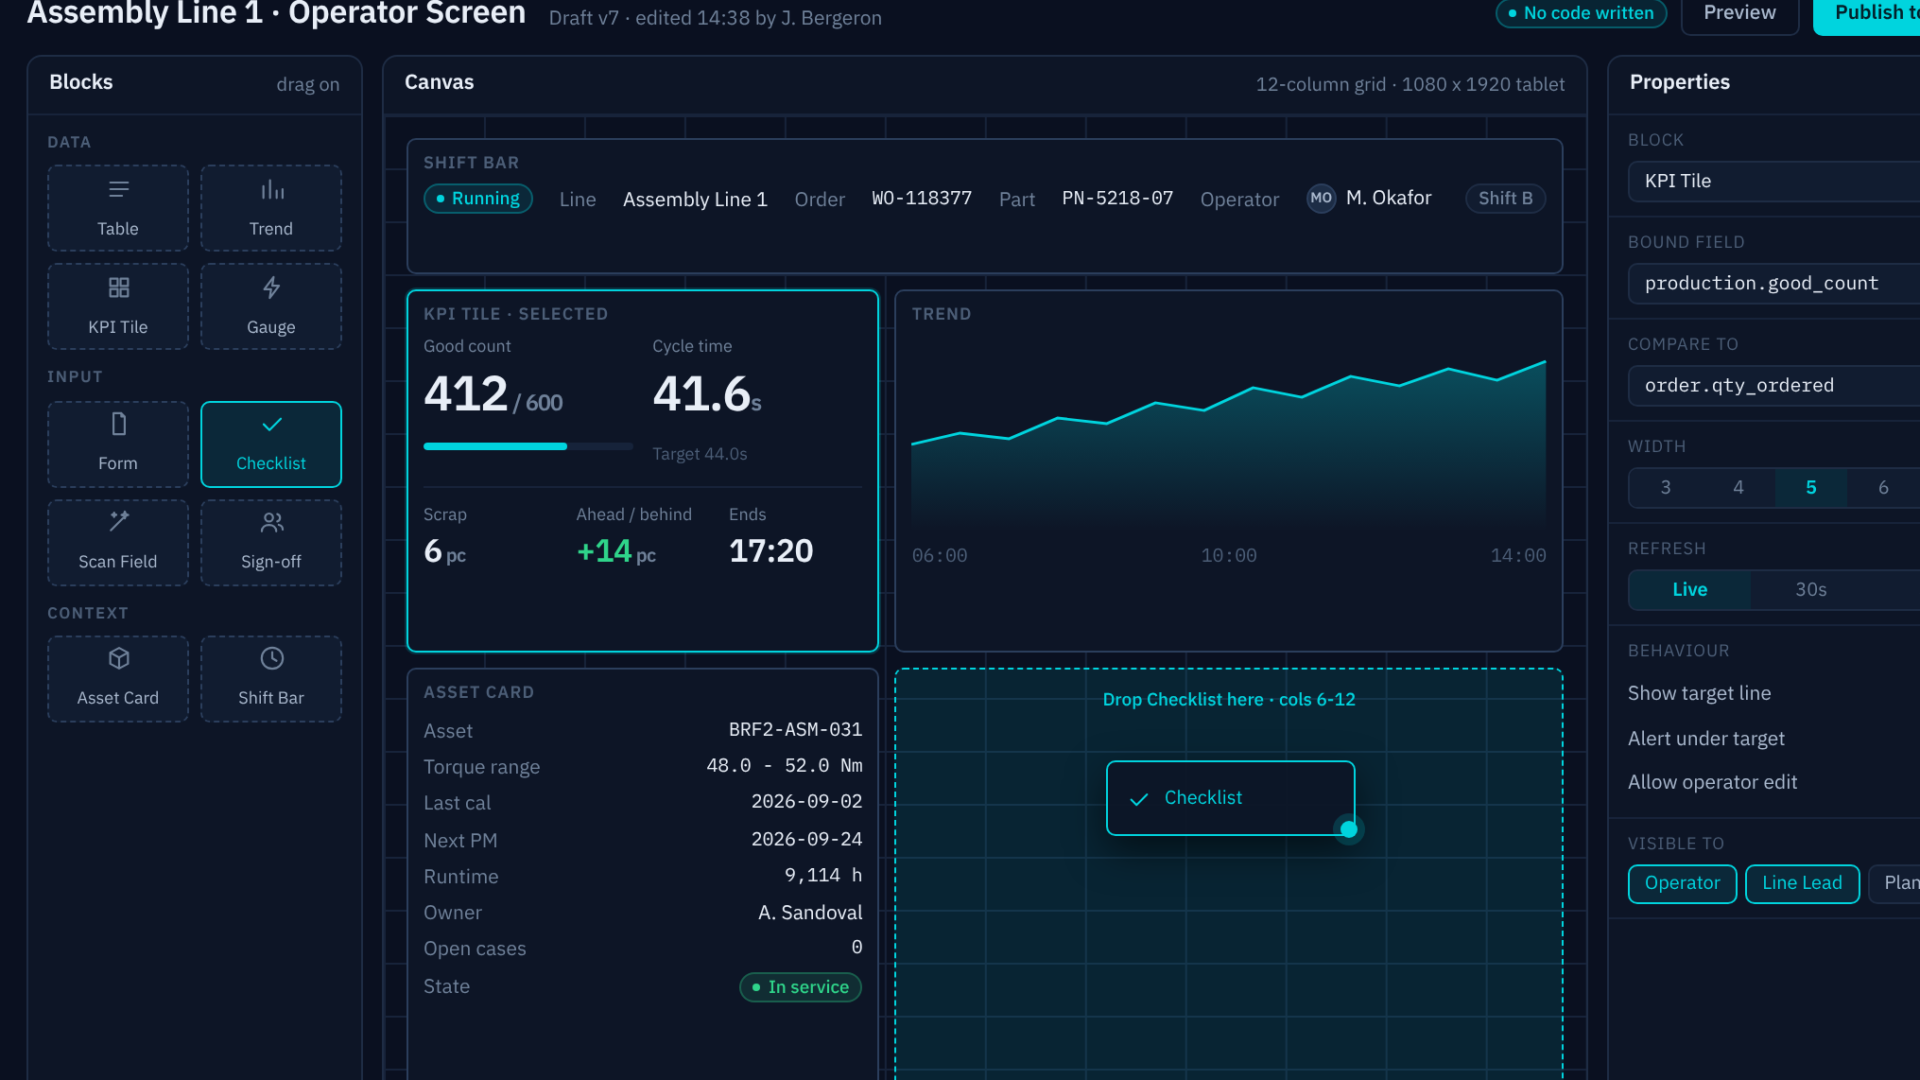The height and width of the screenshot is (1080, 1920).
Task: Click Next PM date 2026-09-24
Action: click(x=806, y=840)
